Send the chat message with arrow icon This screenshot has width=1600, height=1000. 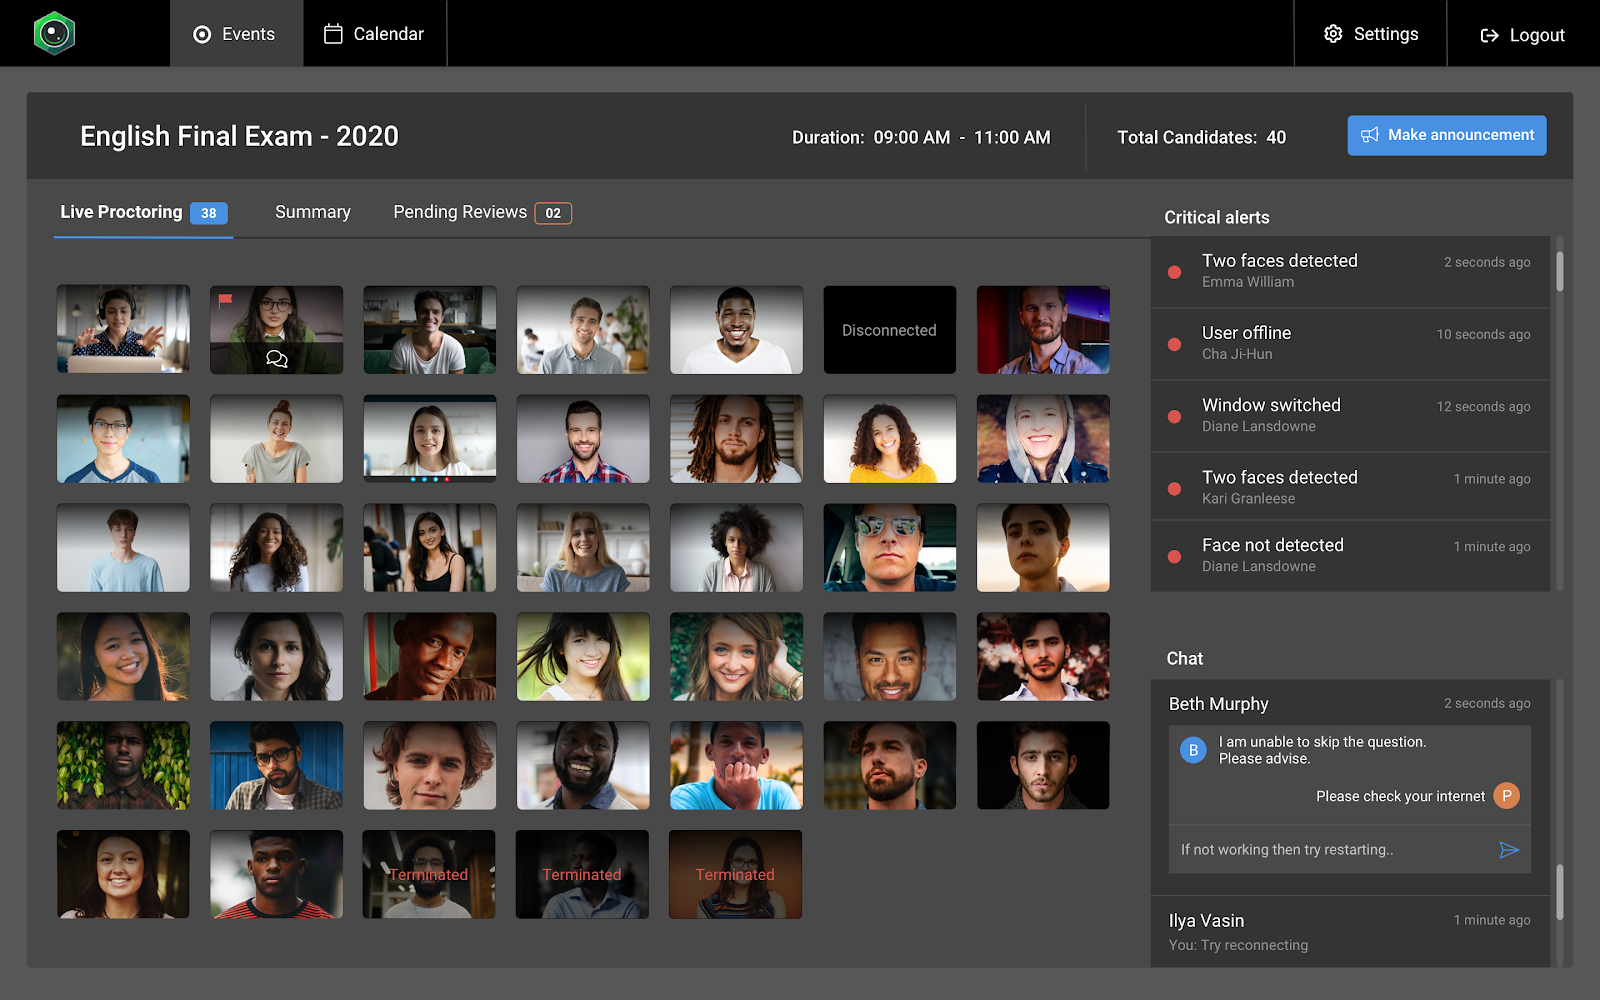1509,850
